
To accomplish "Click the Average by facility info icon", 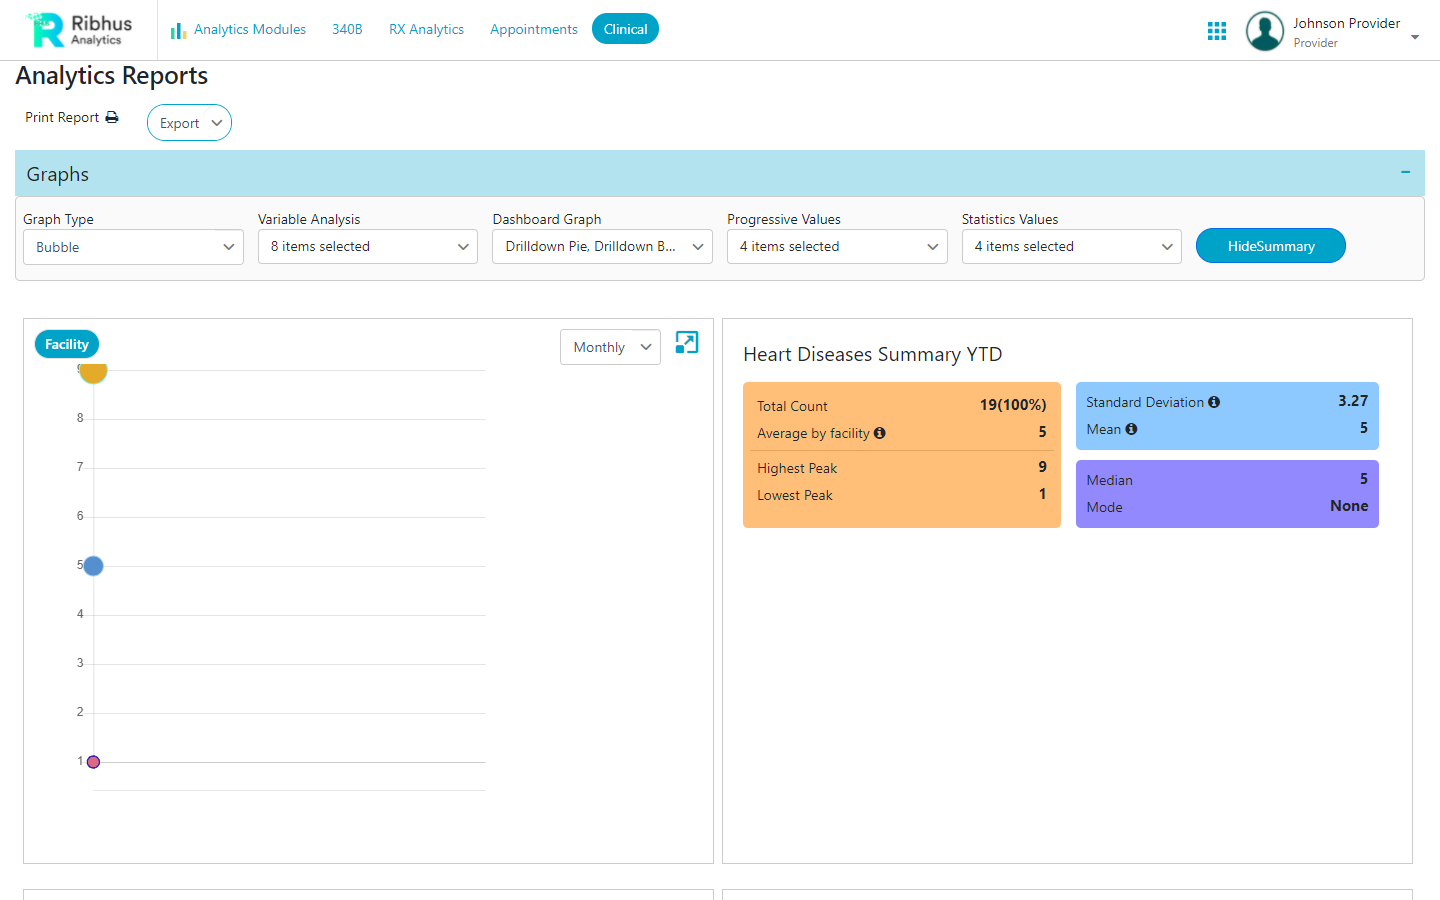I will point(879,433).
